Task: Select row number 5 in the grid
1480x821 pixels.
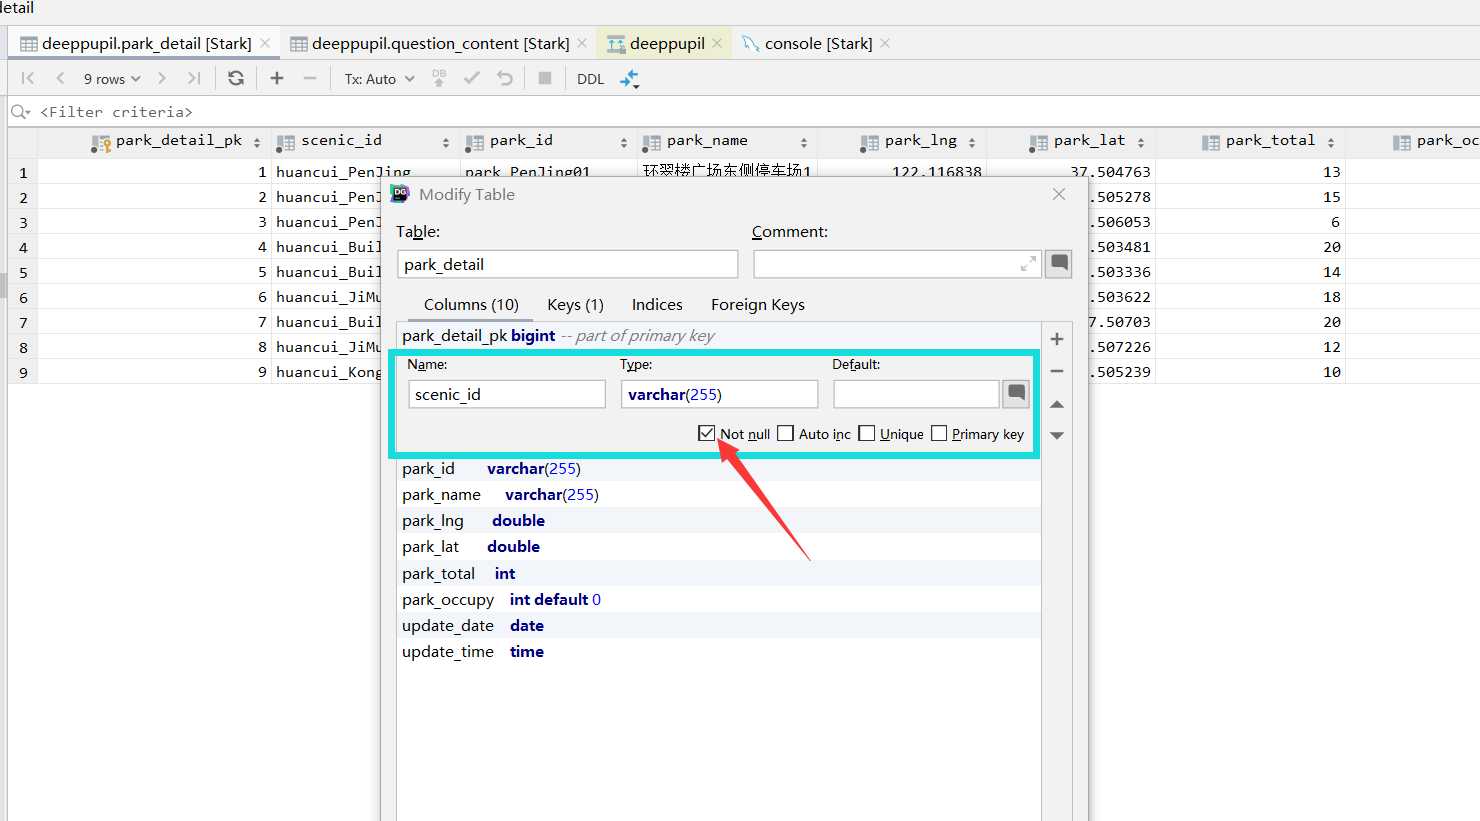Action: [x=23, y=272]
